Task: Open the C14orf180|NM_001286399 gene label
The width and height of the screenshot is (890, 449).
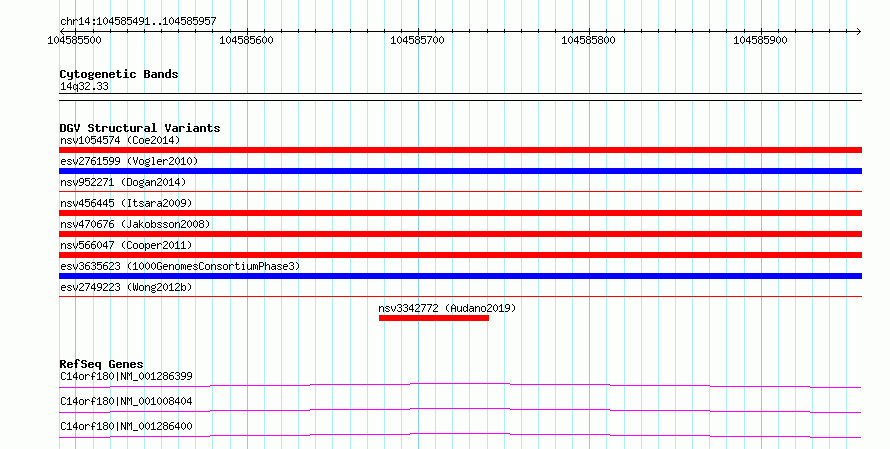Action: coord(126,376)
